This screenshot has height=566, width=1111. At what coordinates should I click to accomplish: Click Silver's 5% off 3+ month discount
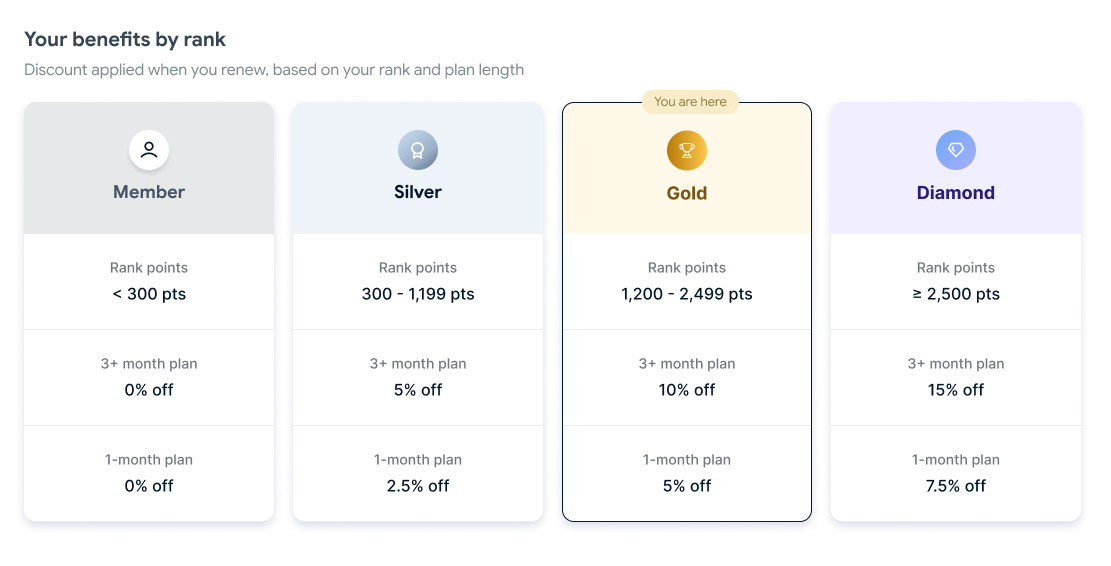418,390
